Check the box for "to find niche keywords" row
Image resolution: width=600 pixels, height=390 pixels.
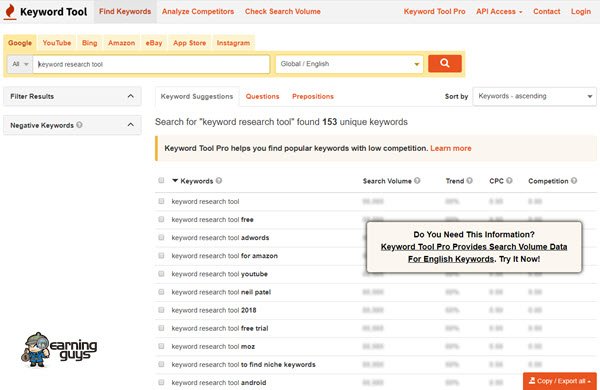161,364
